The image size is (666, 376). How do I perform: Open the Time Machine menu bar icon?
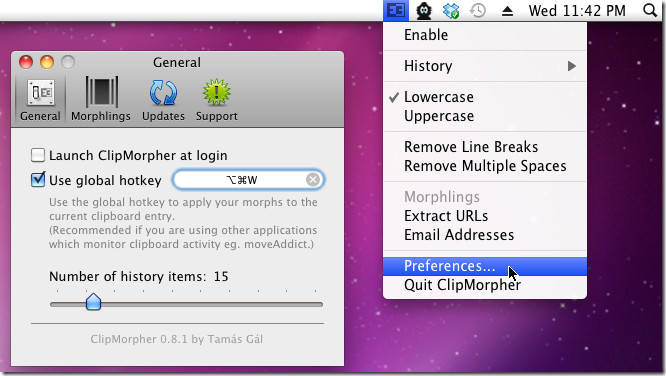478,11
